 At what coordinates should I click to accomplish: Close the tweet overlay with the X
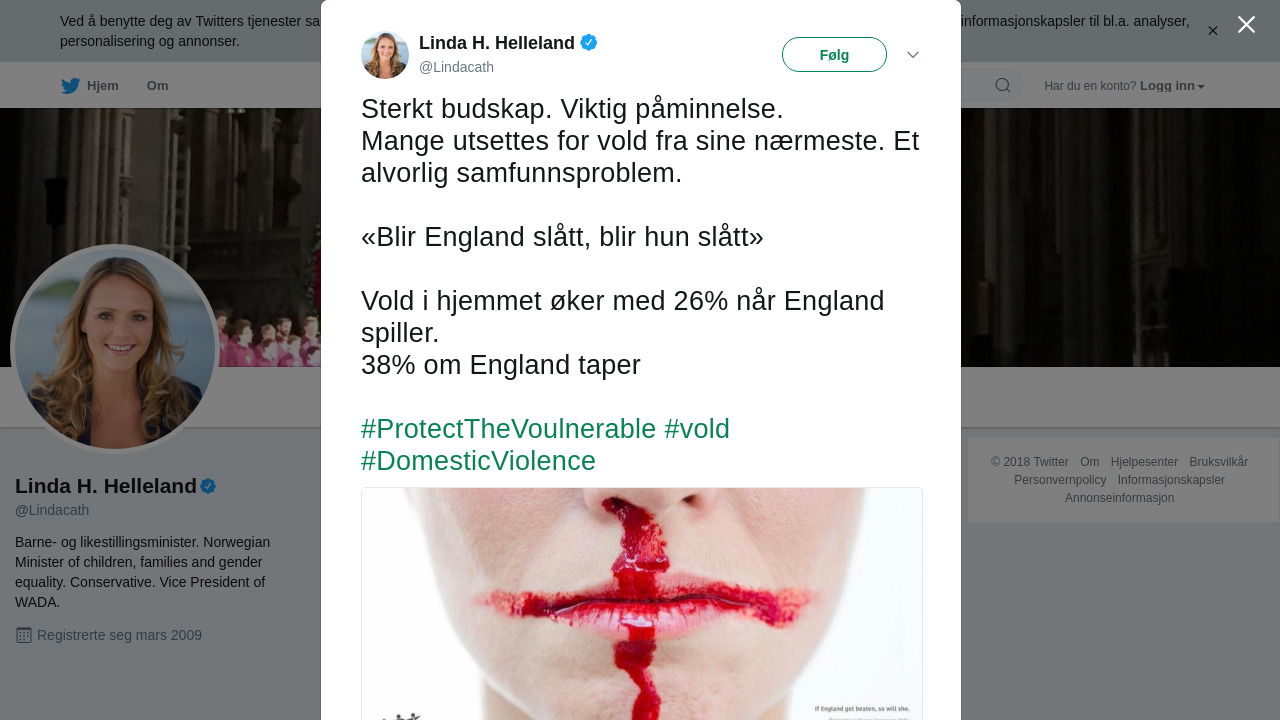1246,25
